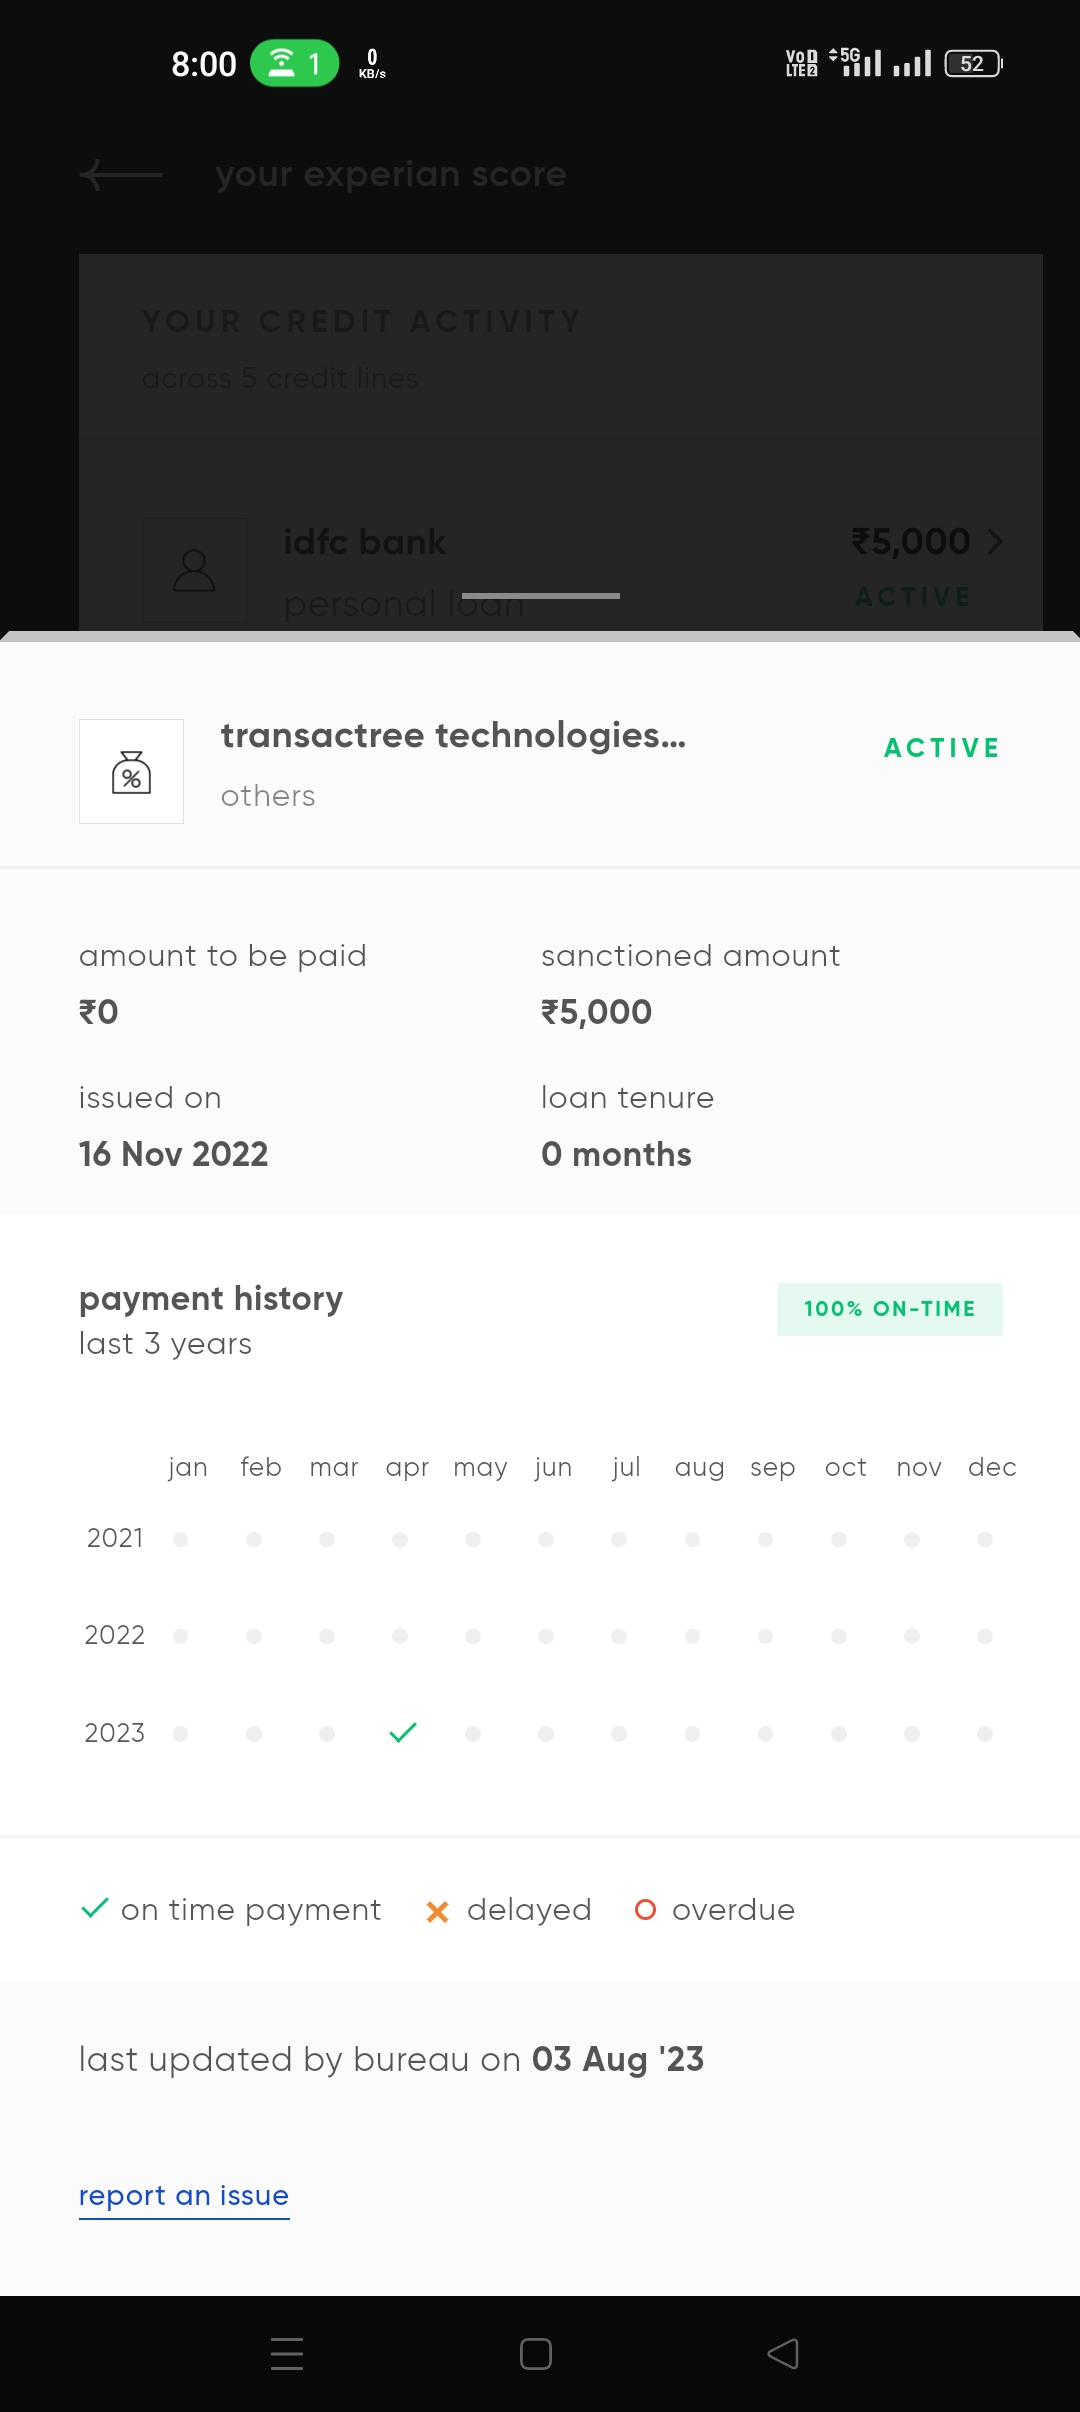Image resolution: width=1080 pixels, height=2412 pixels.
Task: Open Android recent apps menu
Action: pos(287,2354)
